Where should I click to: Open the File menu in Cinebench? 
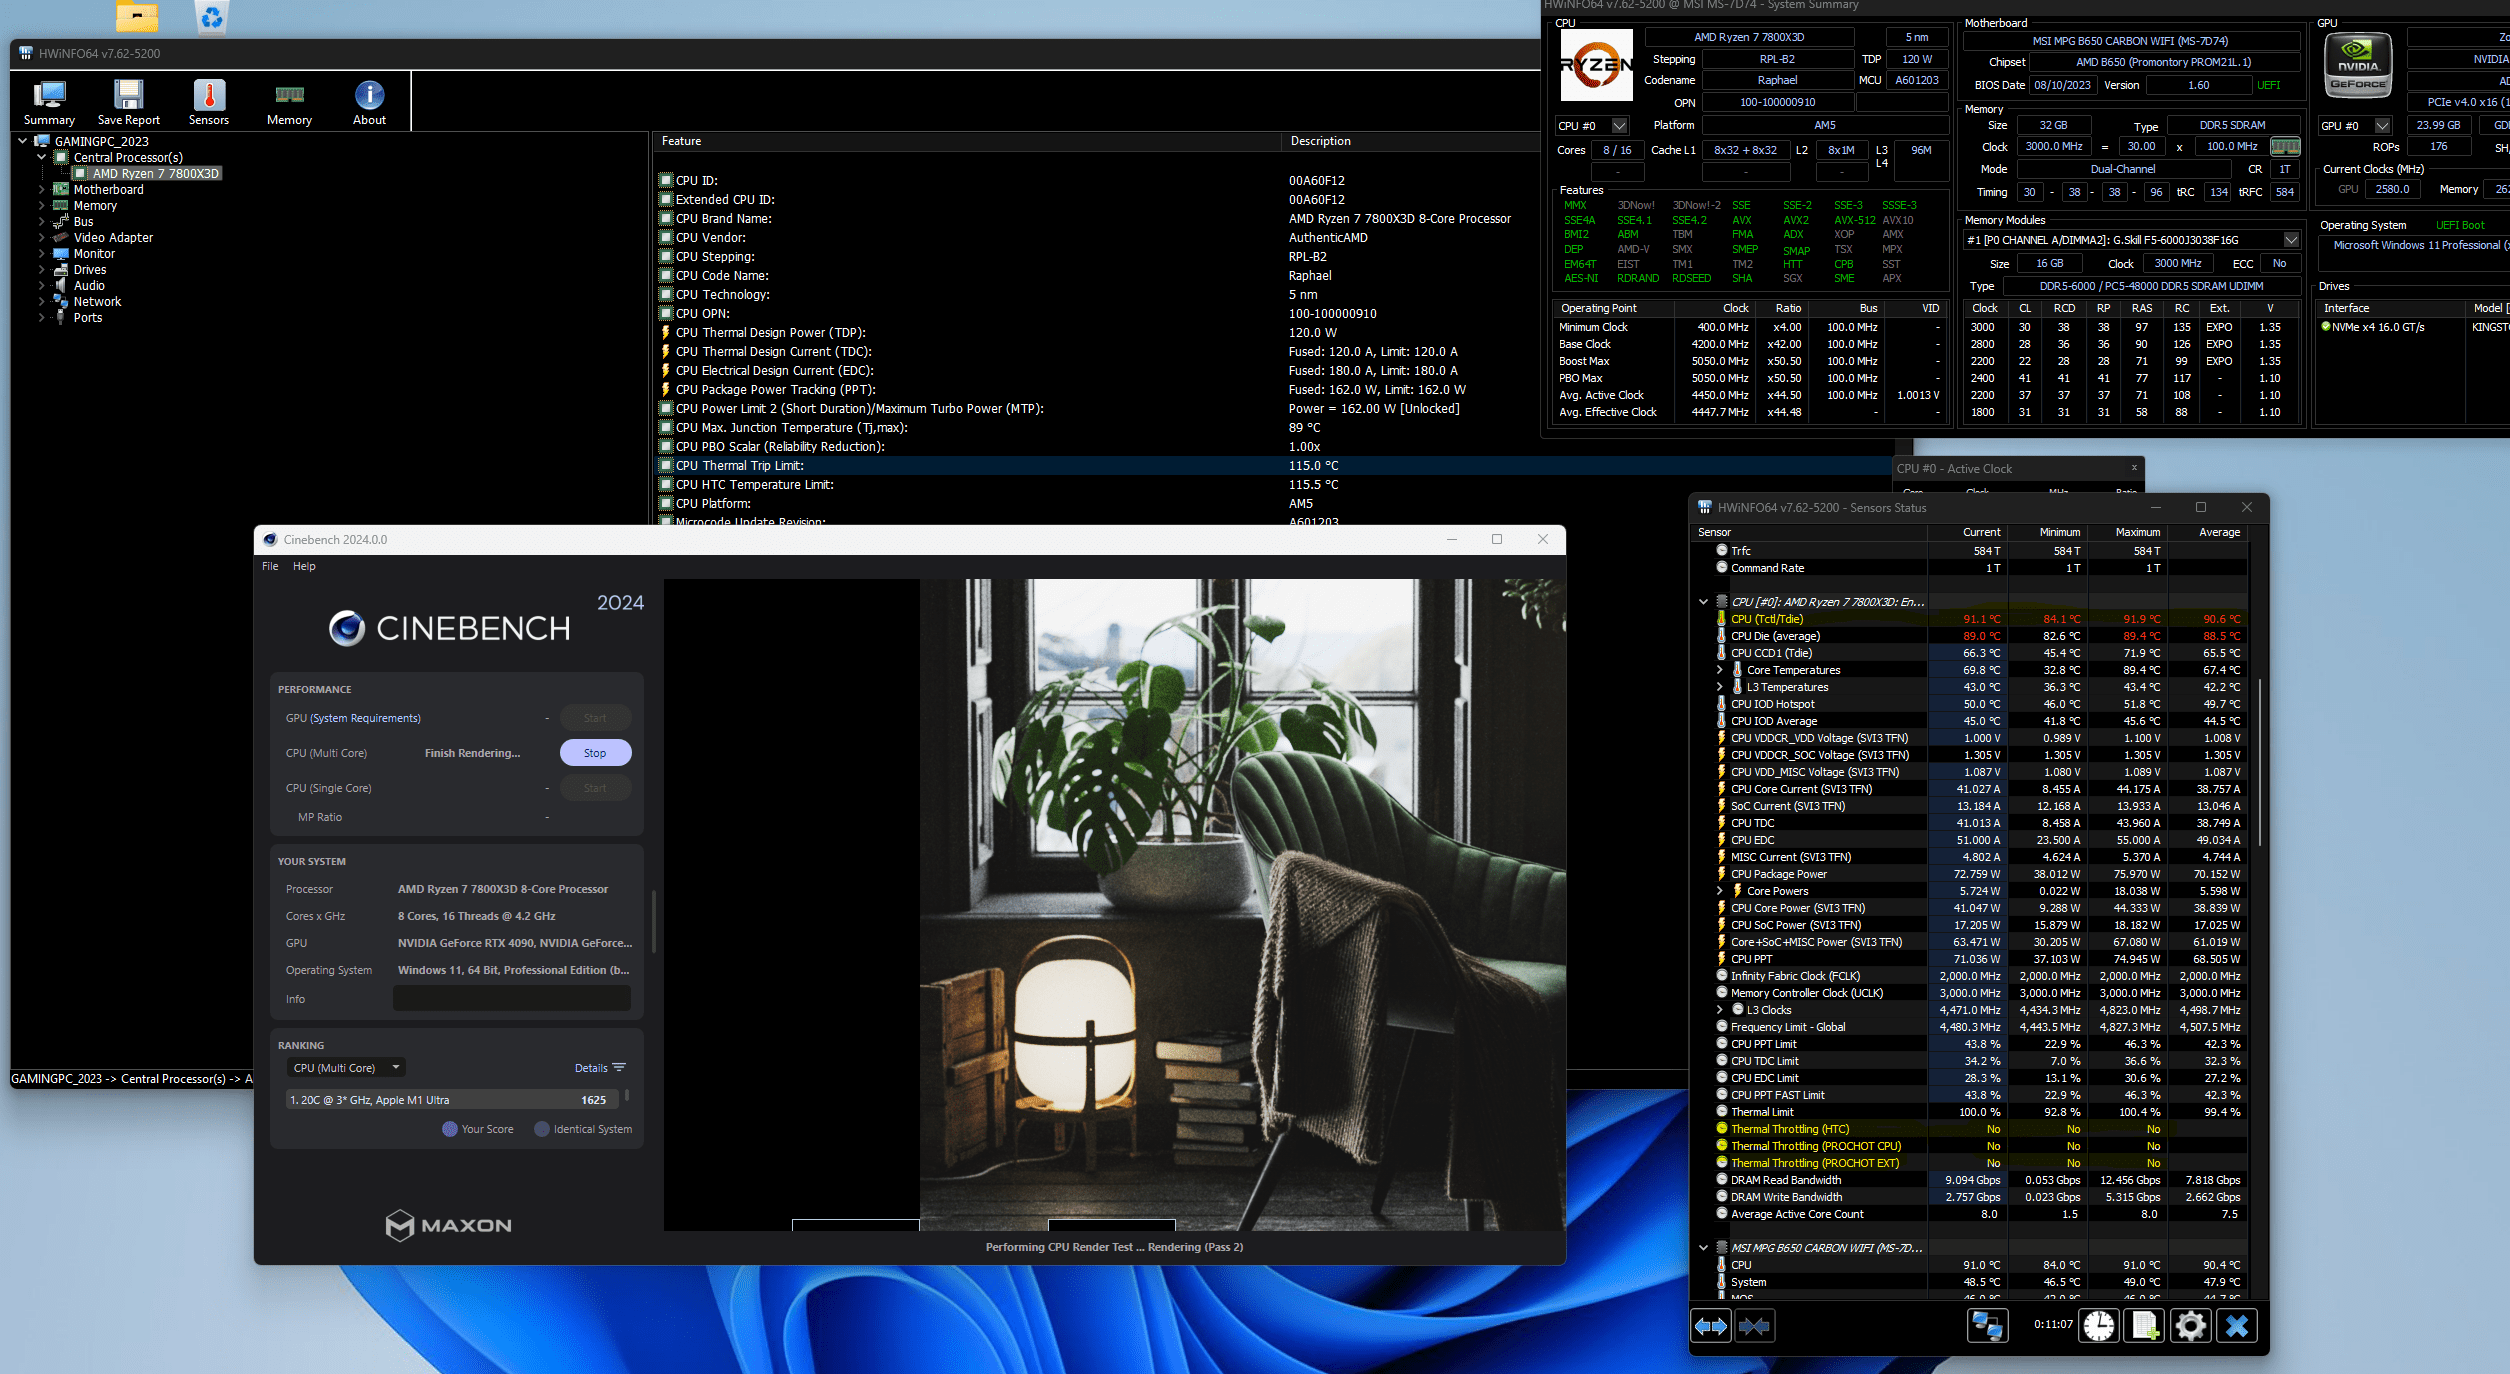[x=270, y=566]
